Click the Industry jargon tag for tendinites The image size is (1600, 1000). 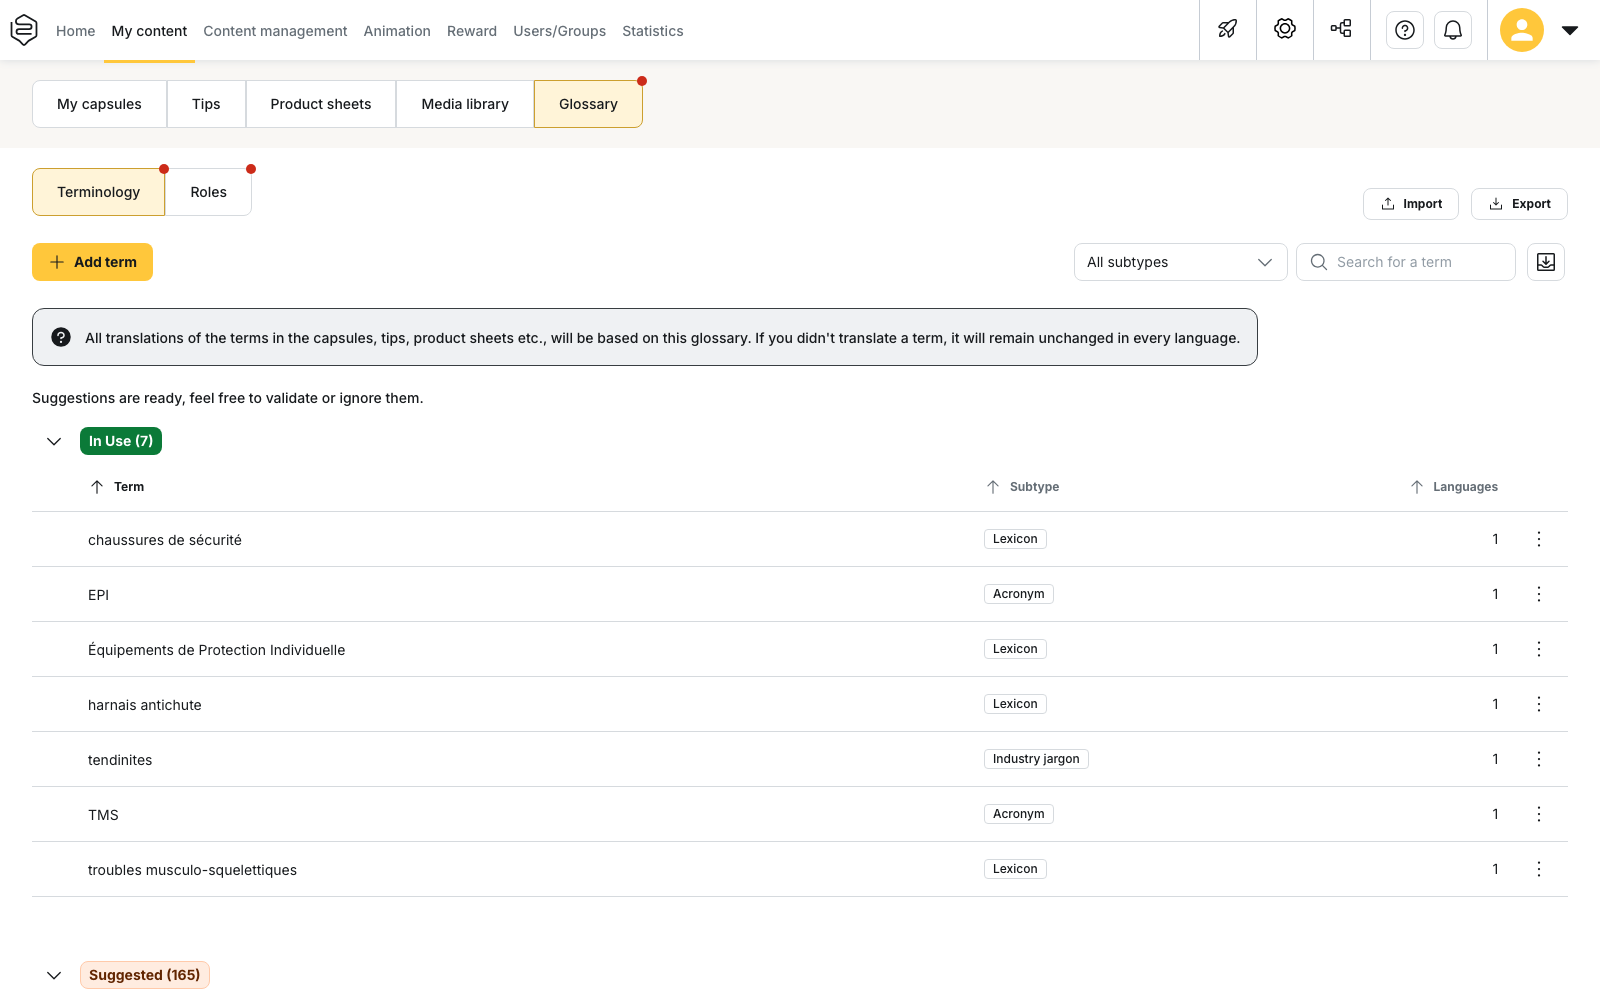click(1036, 759)
